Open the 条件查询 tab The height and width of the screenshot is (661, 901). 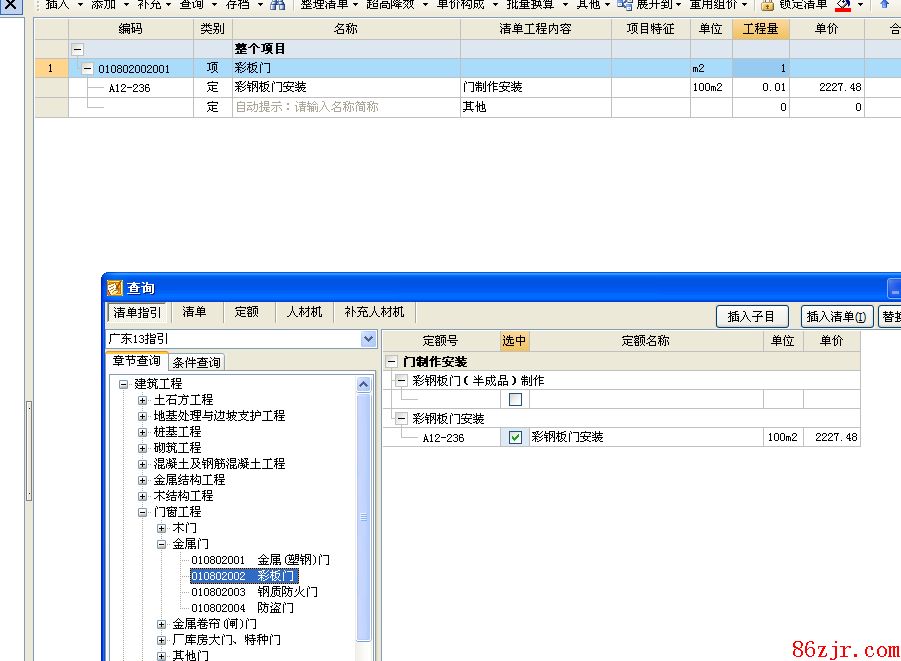click(x=197, y=362)
